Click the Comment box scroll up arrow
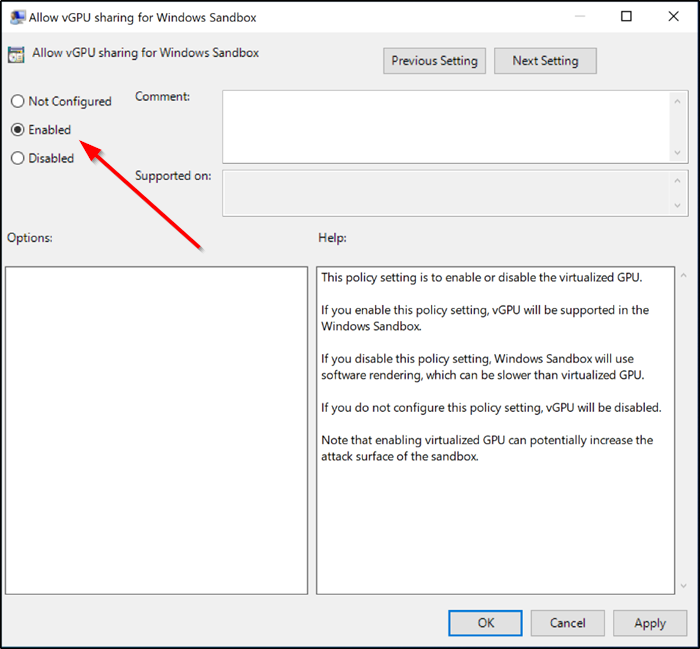Viewport: 700px width, 649px height. tap(677, 102)
